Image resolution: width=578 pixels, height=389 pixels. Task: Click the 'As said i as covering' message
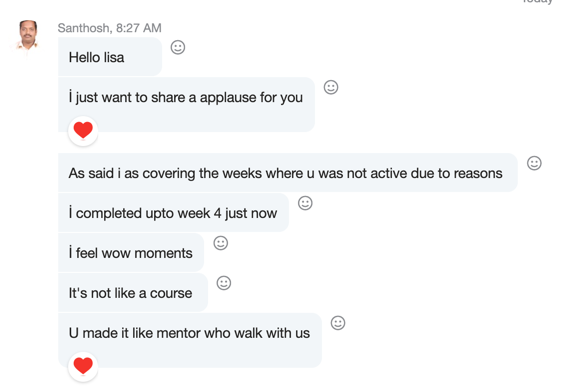pyautogui.click(x=288, y=173)
